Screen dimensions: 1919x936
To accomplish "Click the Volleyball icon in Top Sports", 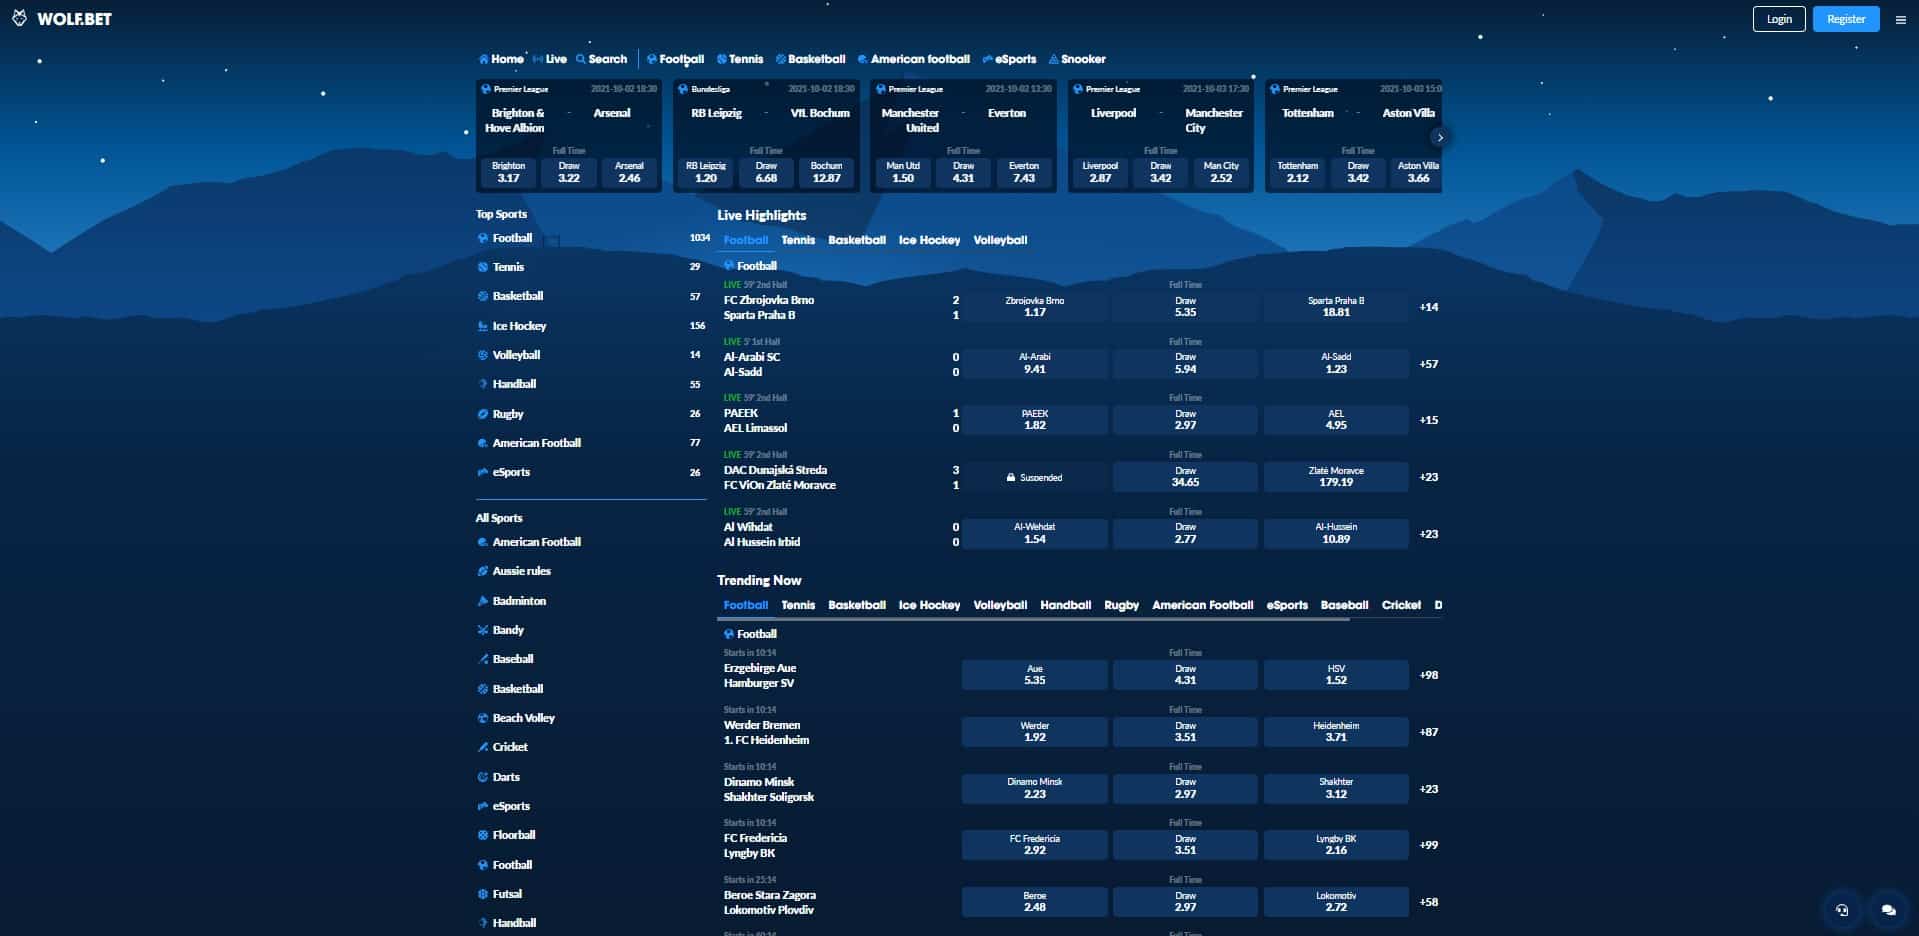I will [483, 355].
